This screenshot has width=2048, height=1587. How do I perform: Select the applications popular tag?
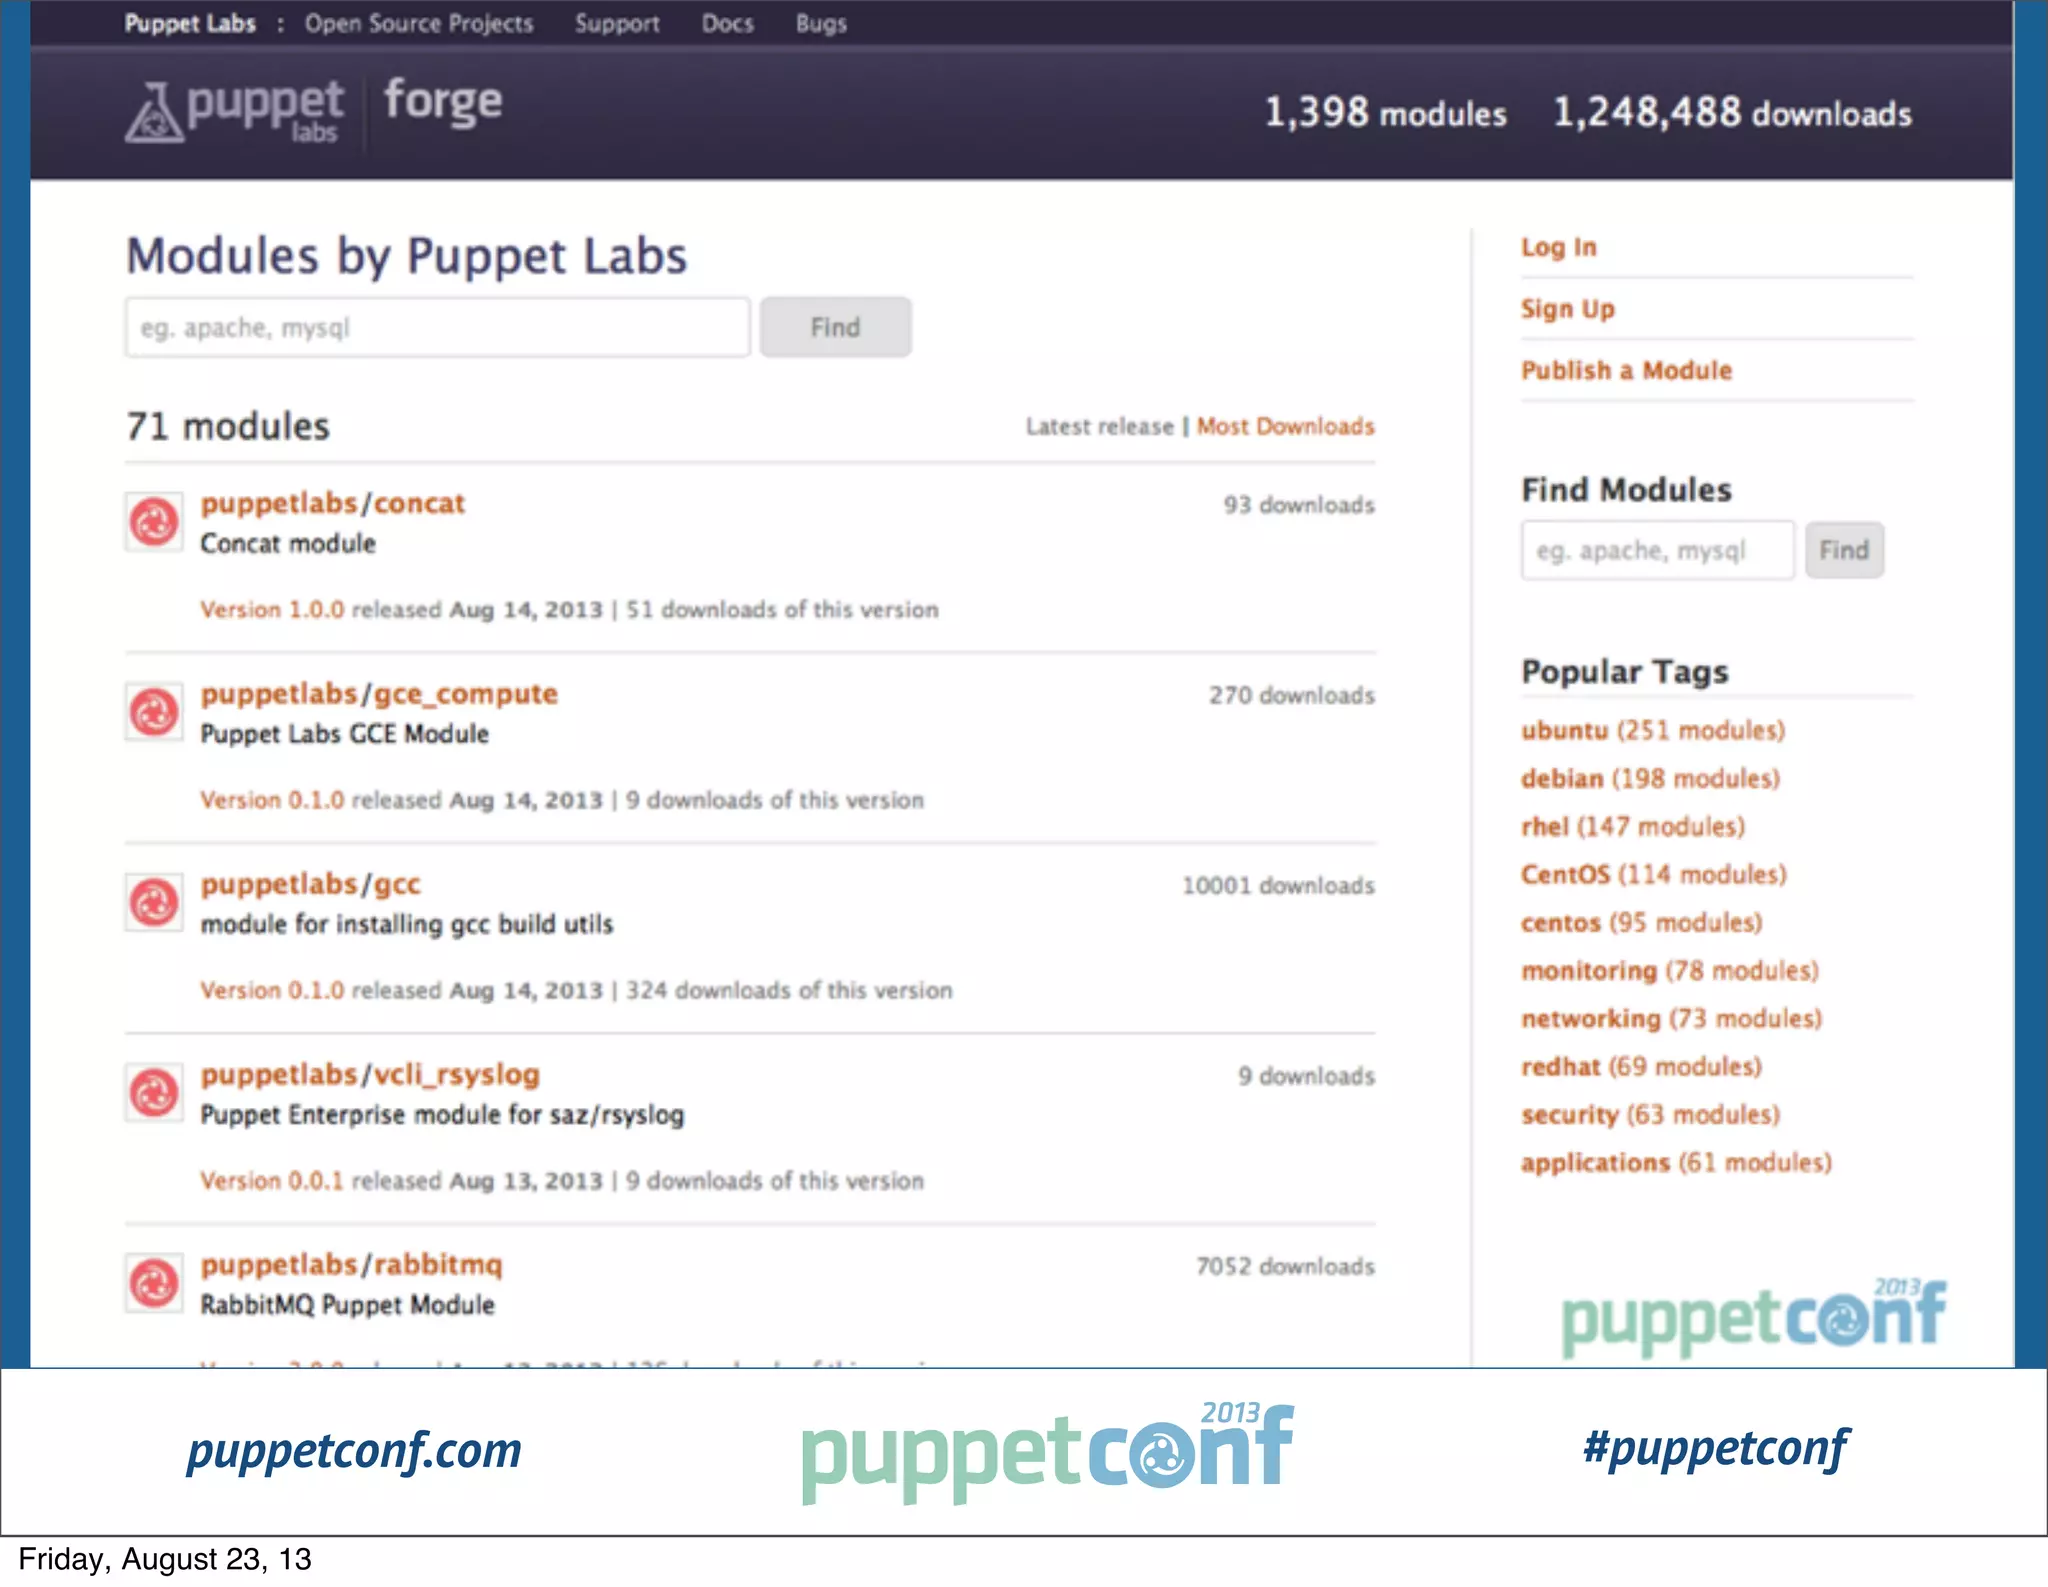tap(1676, 1162)
